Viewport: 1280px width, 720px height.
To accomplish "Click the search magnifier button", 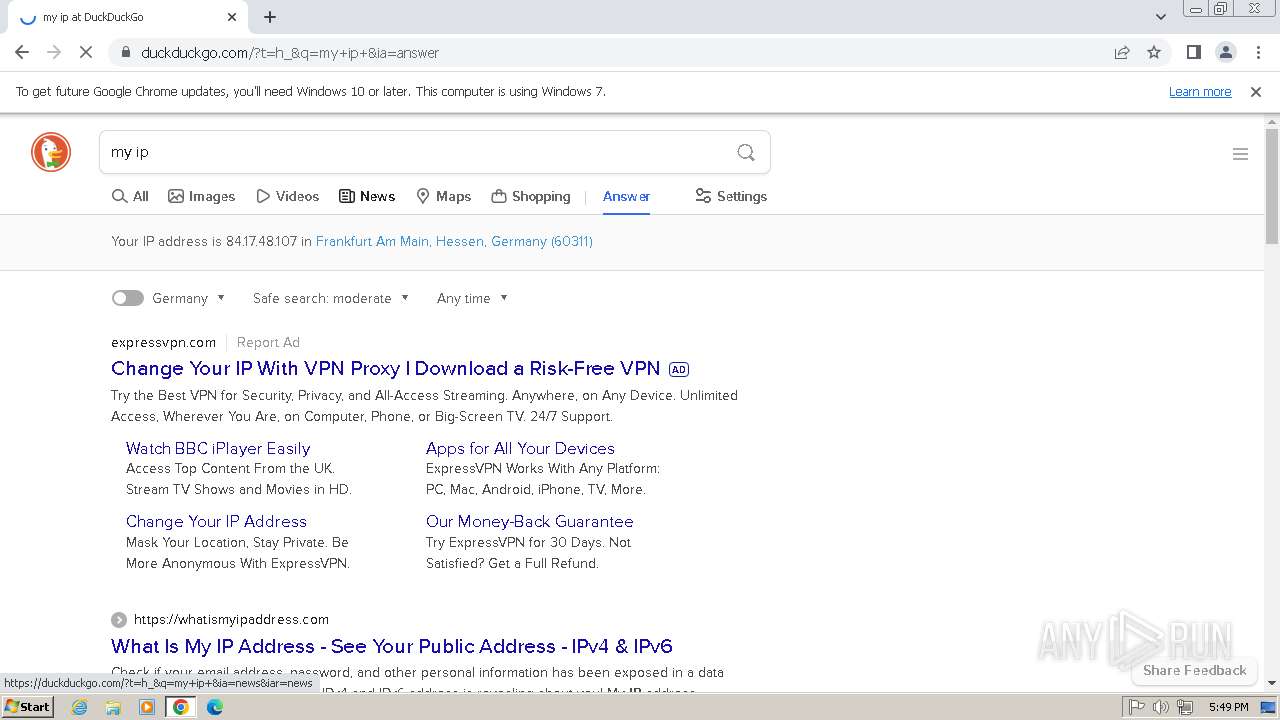I will [746, 152].
